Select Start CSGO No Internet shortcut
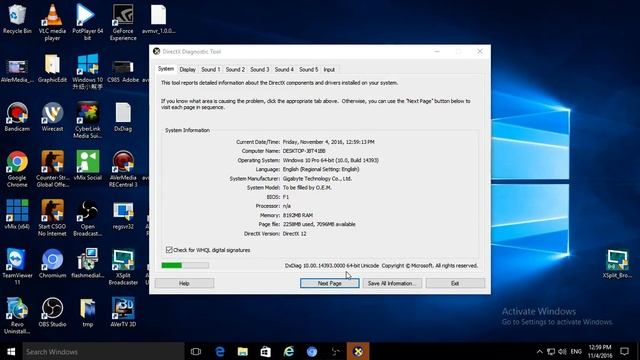Viewport: 640px width, 360px height. click(52, 218)
